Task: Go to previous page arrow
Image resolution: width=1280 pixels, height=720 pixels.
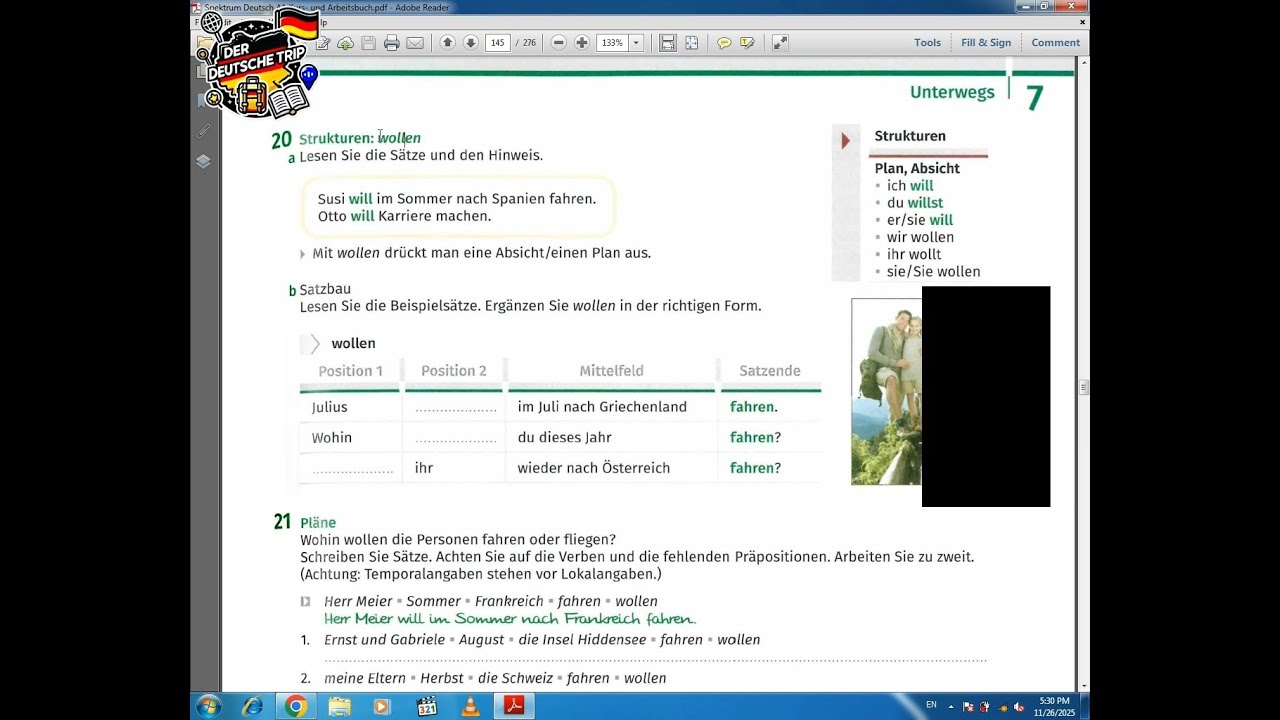Action: [x=447, y=43]
